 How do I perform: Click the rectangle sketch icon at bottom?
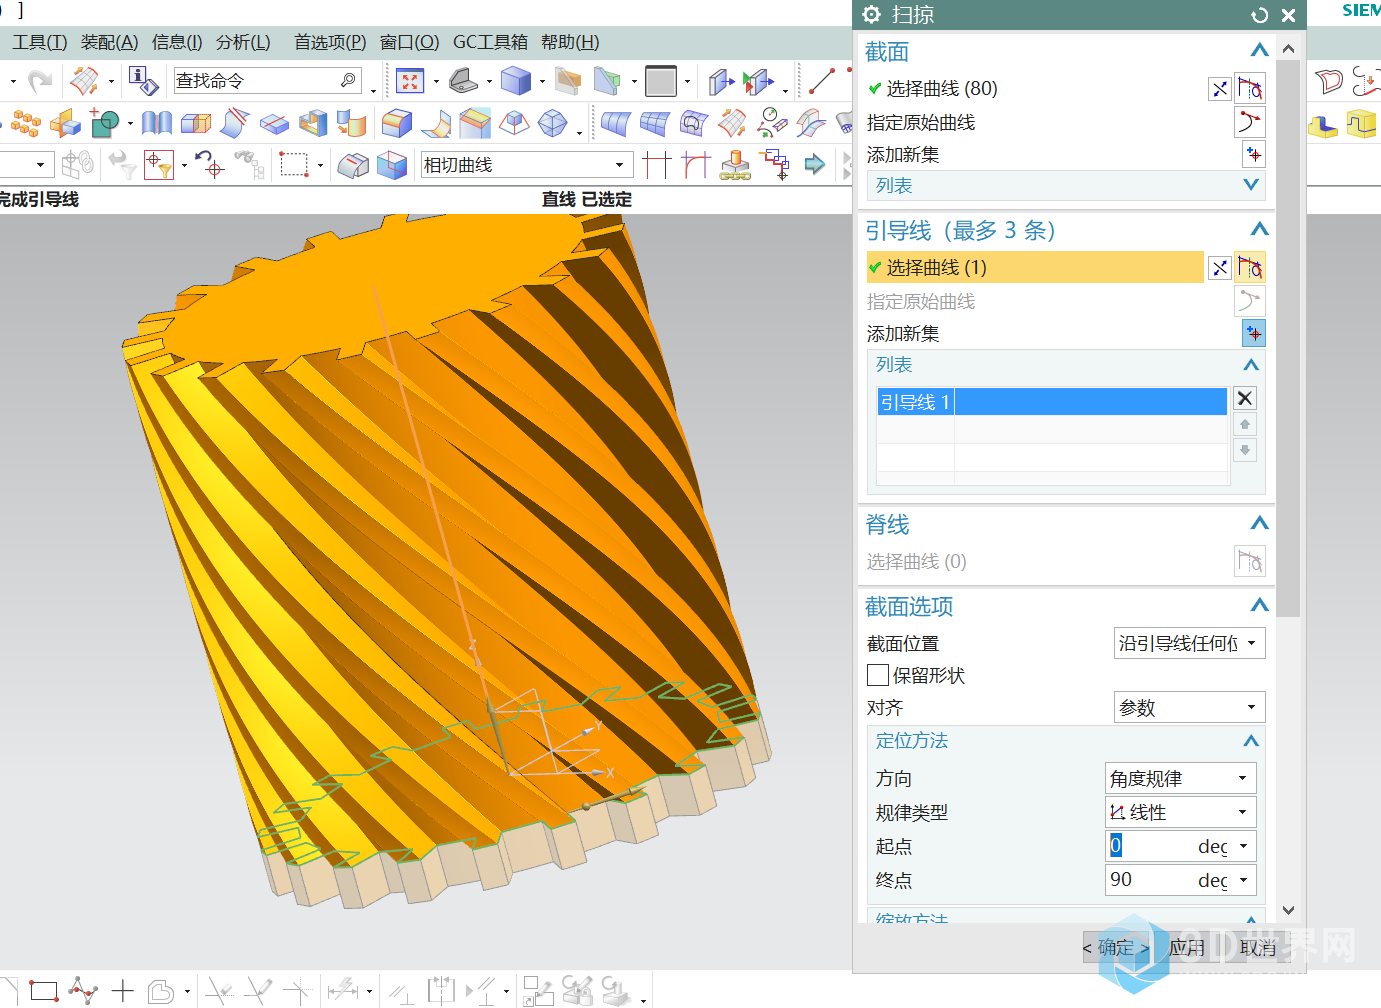43,991
